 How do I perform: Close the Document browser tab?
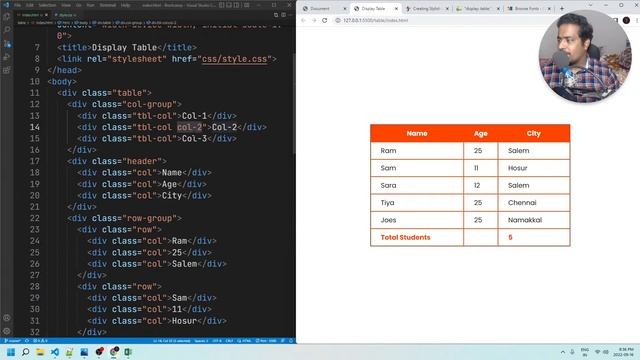click(344, 9)
